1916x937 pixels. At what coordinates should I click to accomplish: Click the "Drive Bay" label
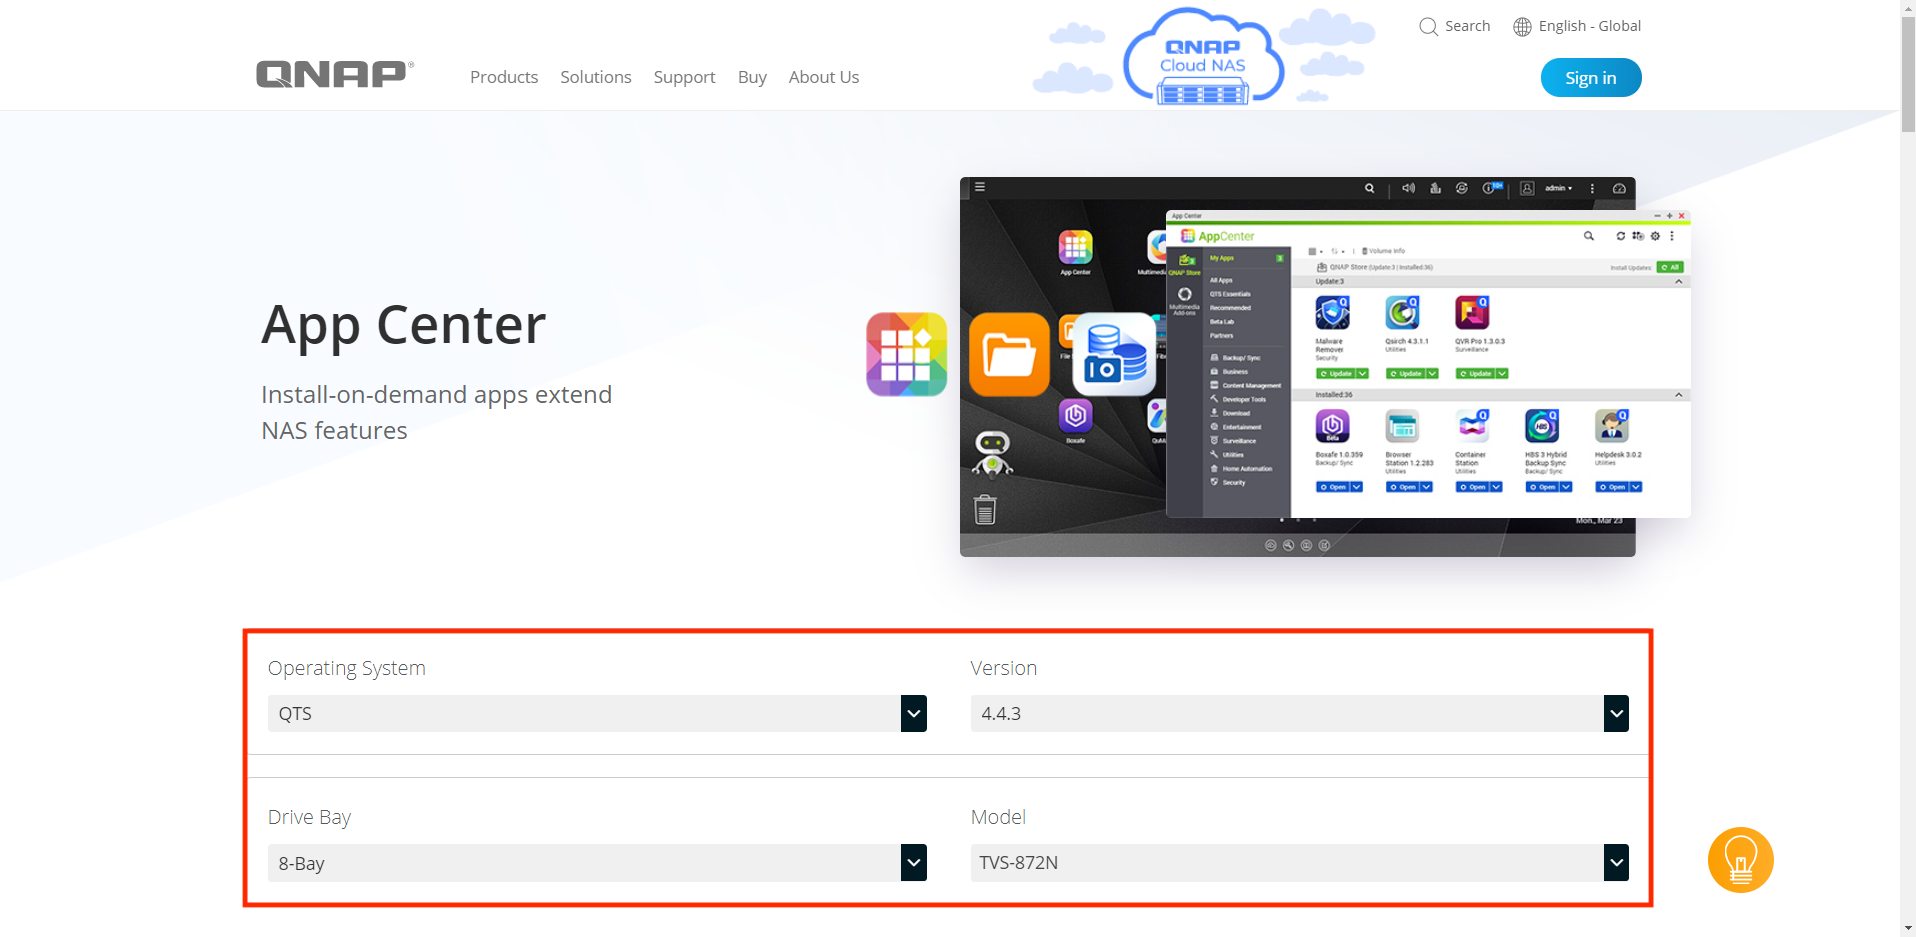tap(309, 817)
